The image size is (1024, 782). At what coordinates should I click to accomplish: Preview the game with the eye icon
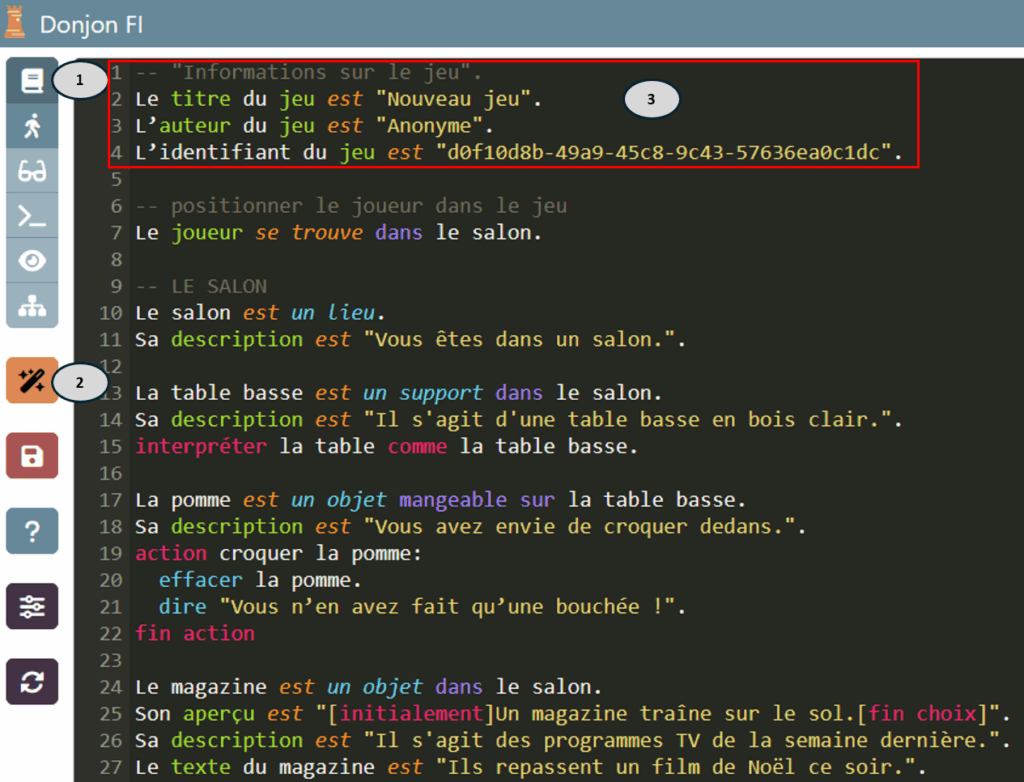33,260
